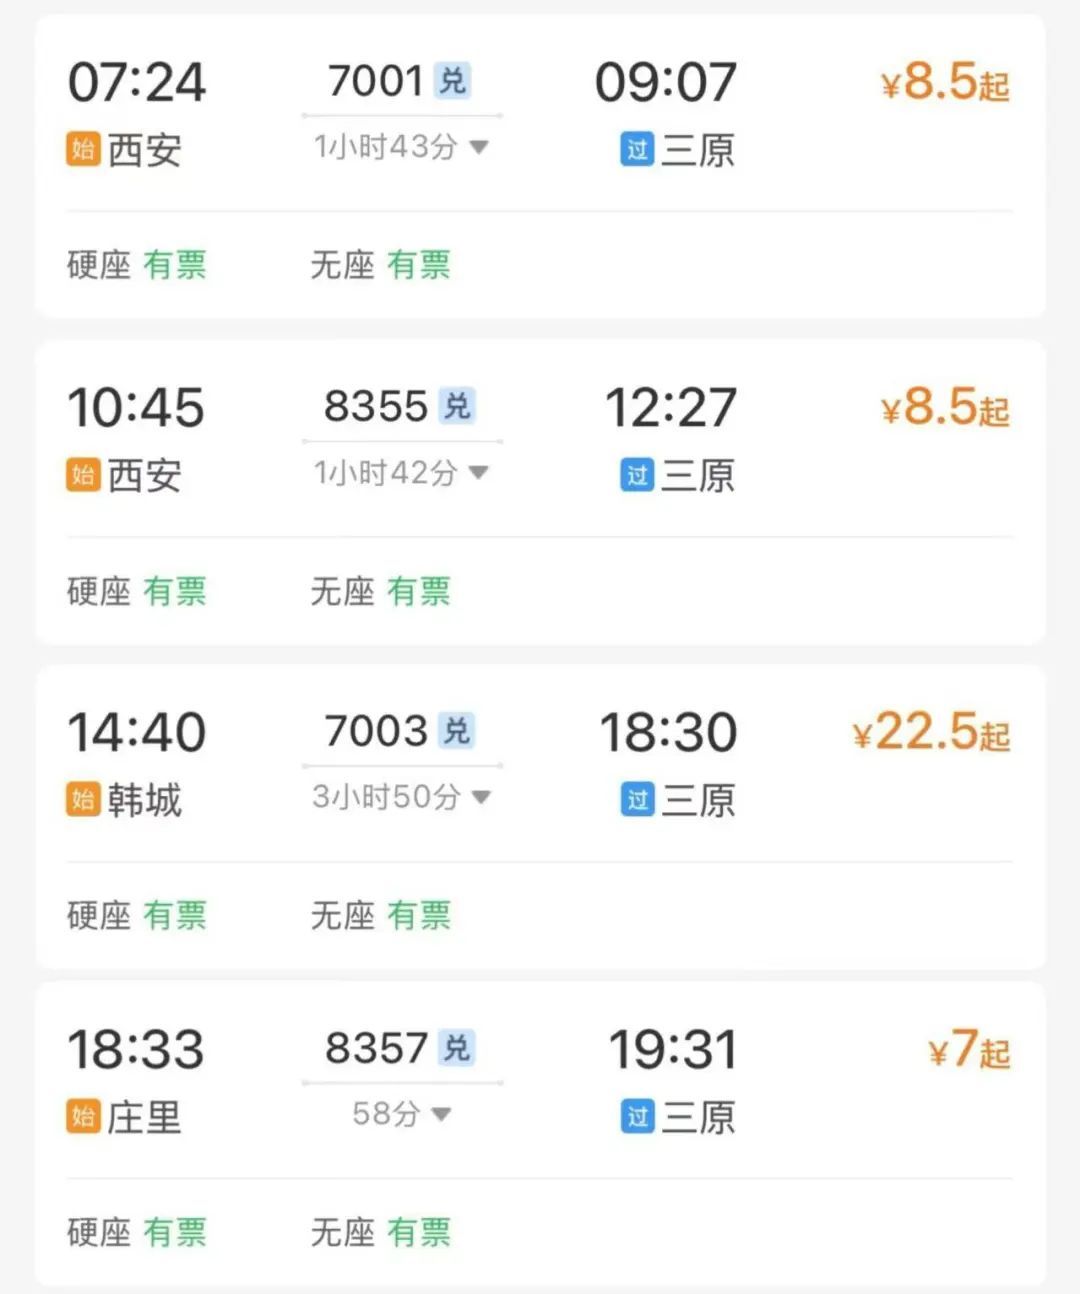This screenshot has height=1294, width=1080.
Task: Expand stop list for 1小时42分 duration
Action: (479, 472)
